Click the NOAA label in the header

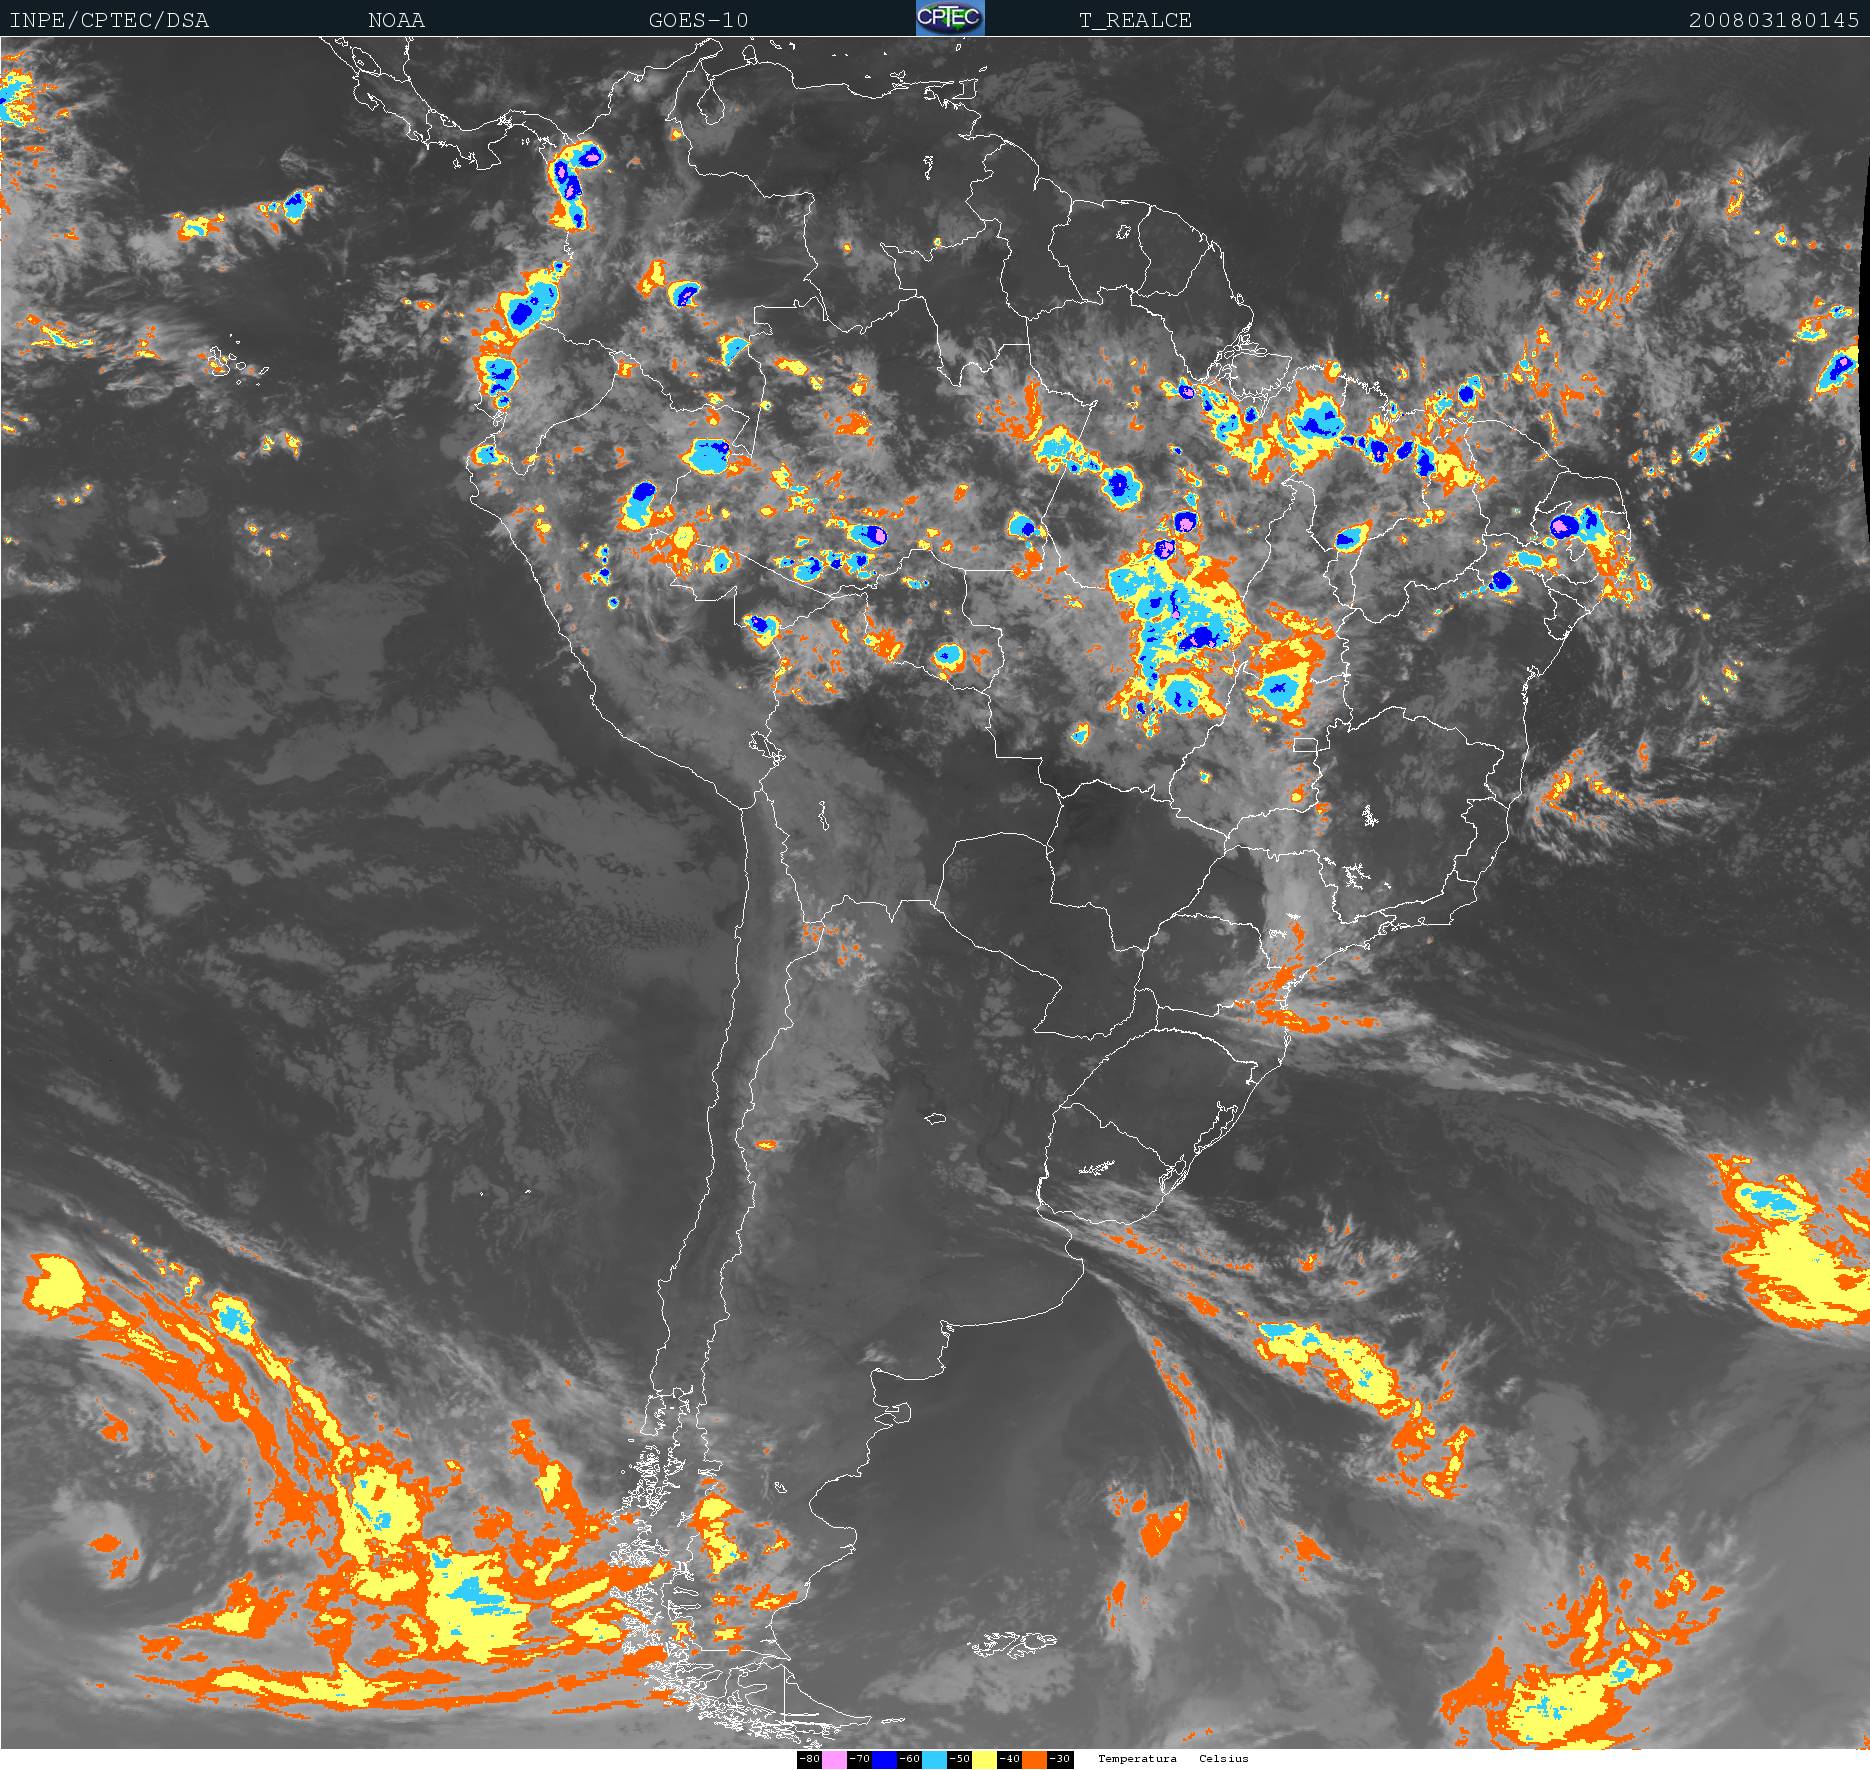coord(396,20)
